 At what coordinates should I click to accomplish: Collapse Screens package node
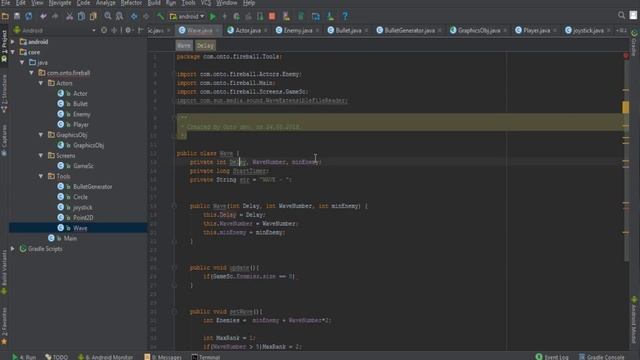click(x=41, y=156)
